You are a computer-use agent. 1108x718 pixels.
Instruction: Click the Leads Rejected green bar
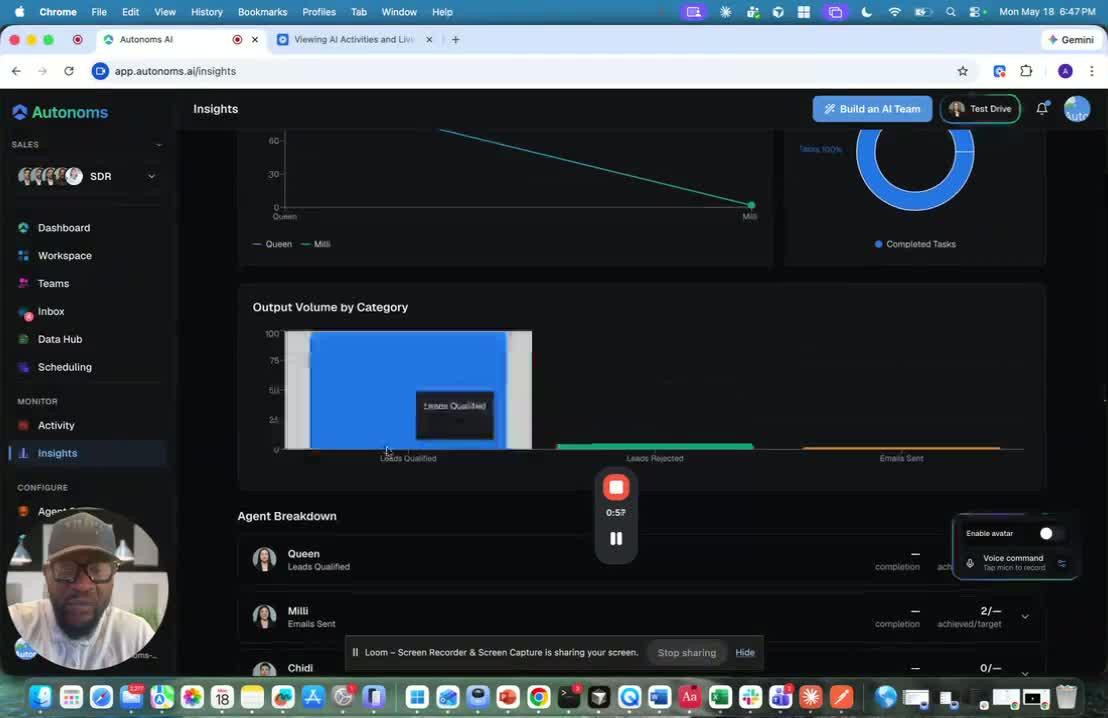pyautogui.click(x=655, y=446)
